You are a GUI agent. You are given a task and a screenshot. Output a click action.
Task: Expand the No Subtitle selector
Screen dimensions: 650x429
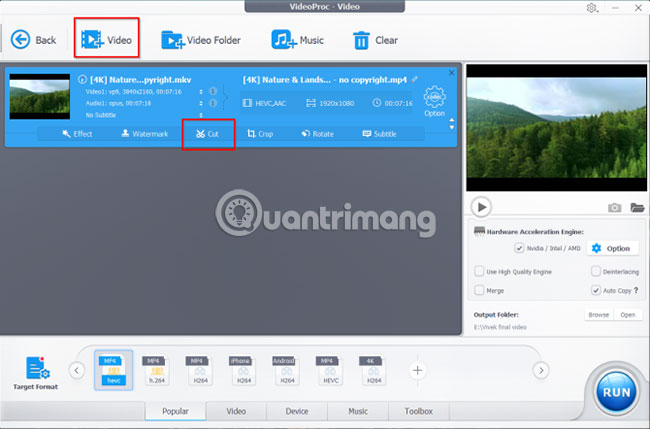201,115
